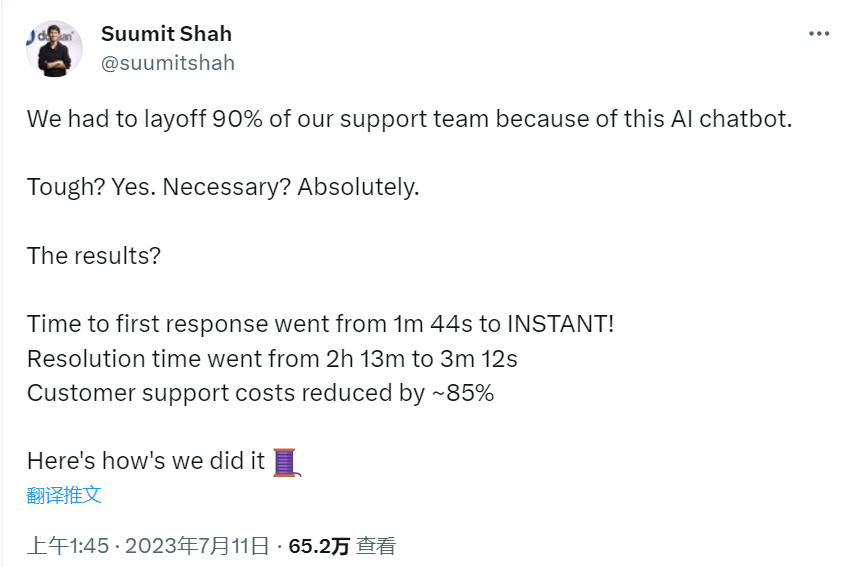Click the 翻译推文 translate link
Screen dimensions: 855x567
[64, 494]
